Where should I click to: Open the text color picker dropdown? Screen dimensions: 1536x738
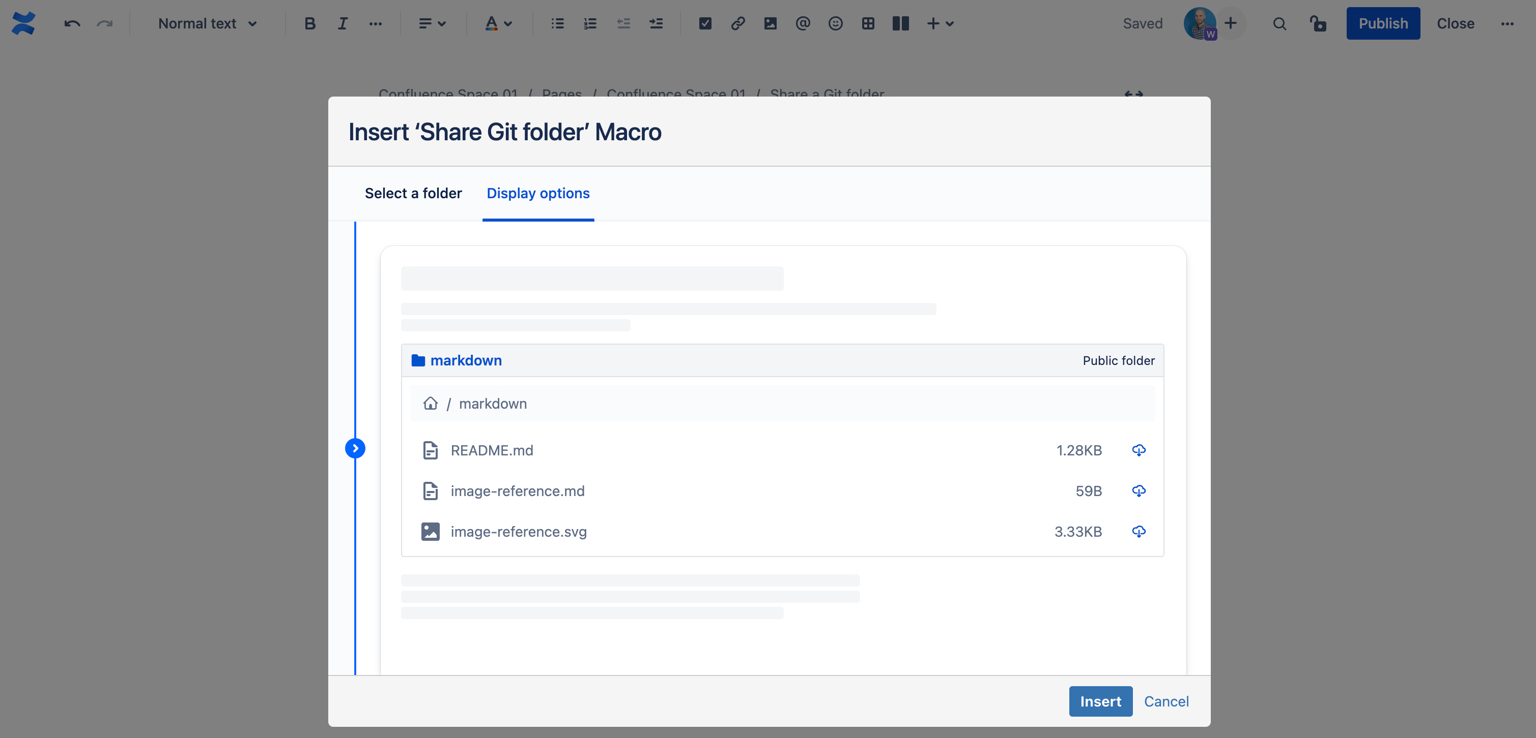tap(498, 23)
